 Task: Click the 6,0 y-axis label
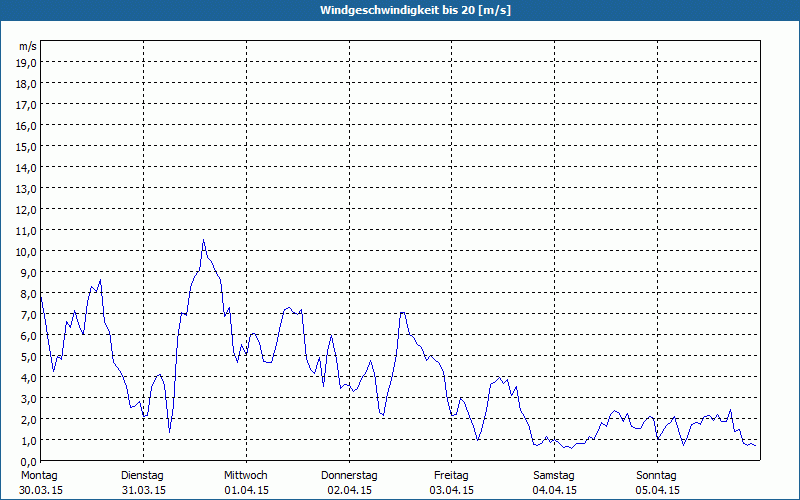coord(29,336)
